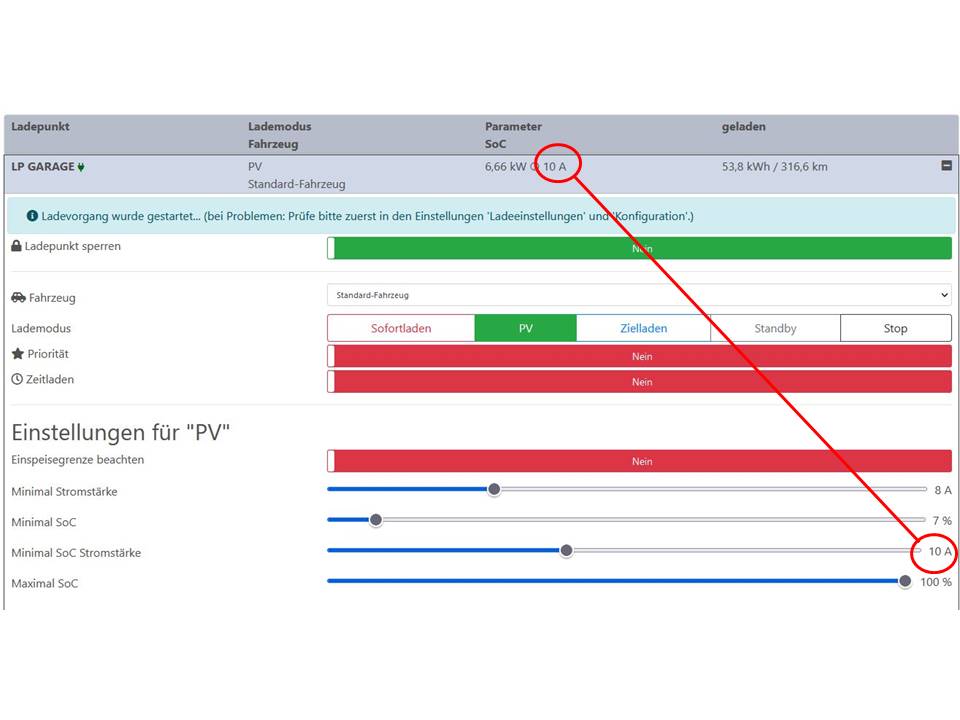The height and width of the screenshot is (720, 960).
Task: Click the car icon beside Fahrzeug
Action: coord(18,298)
